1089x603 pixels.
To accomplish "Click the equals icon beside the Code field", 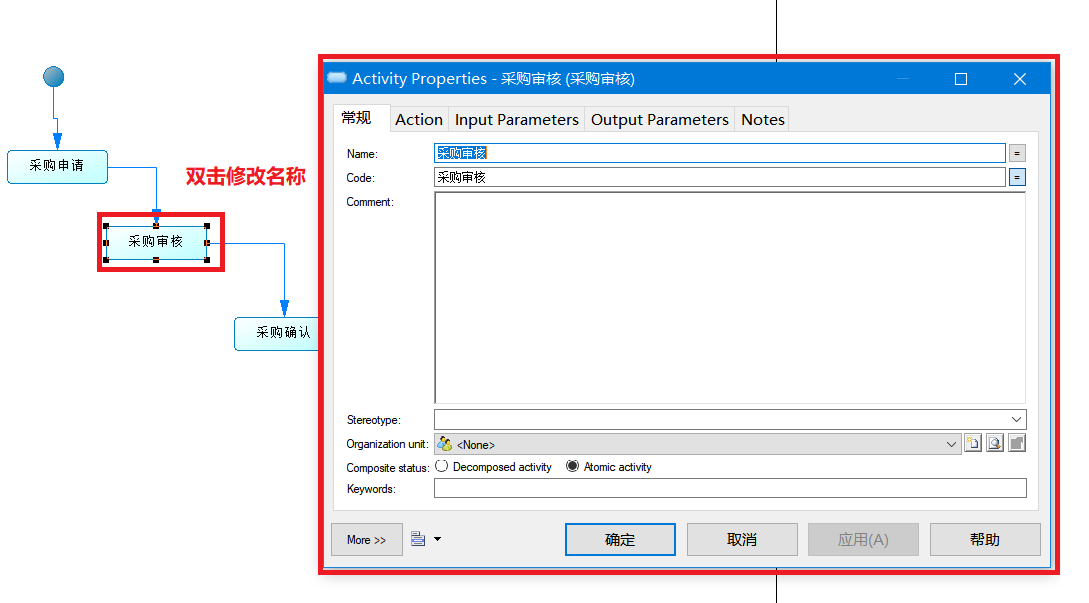I will click(1016, 177).
